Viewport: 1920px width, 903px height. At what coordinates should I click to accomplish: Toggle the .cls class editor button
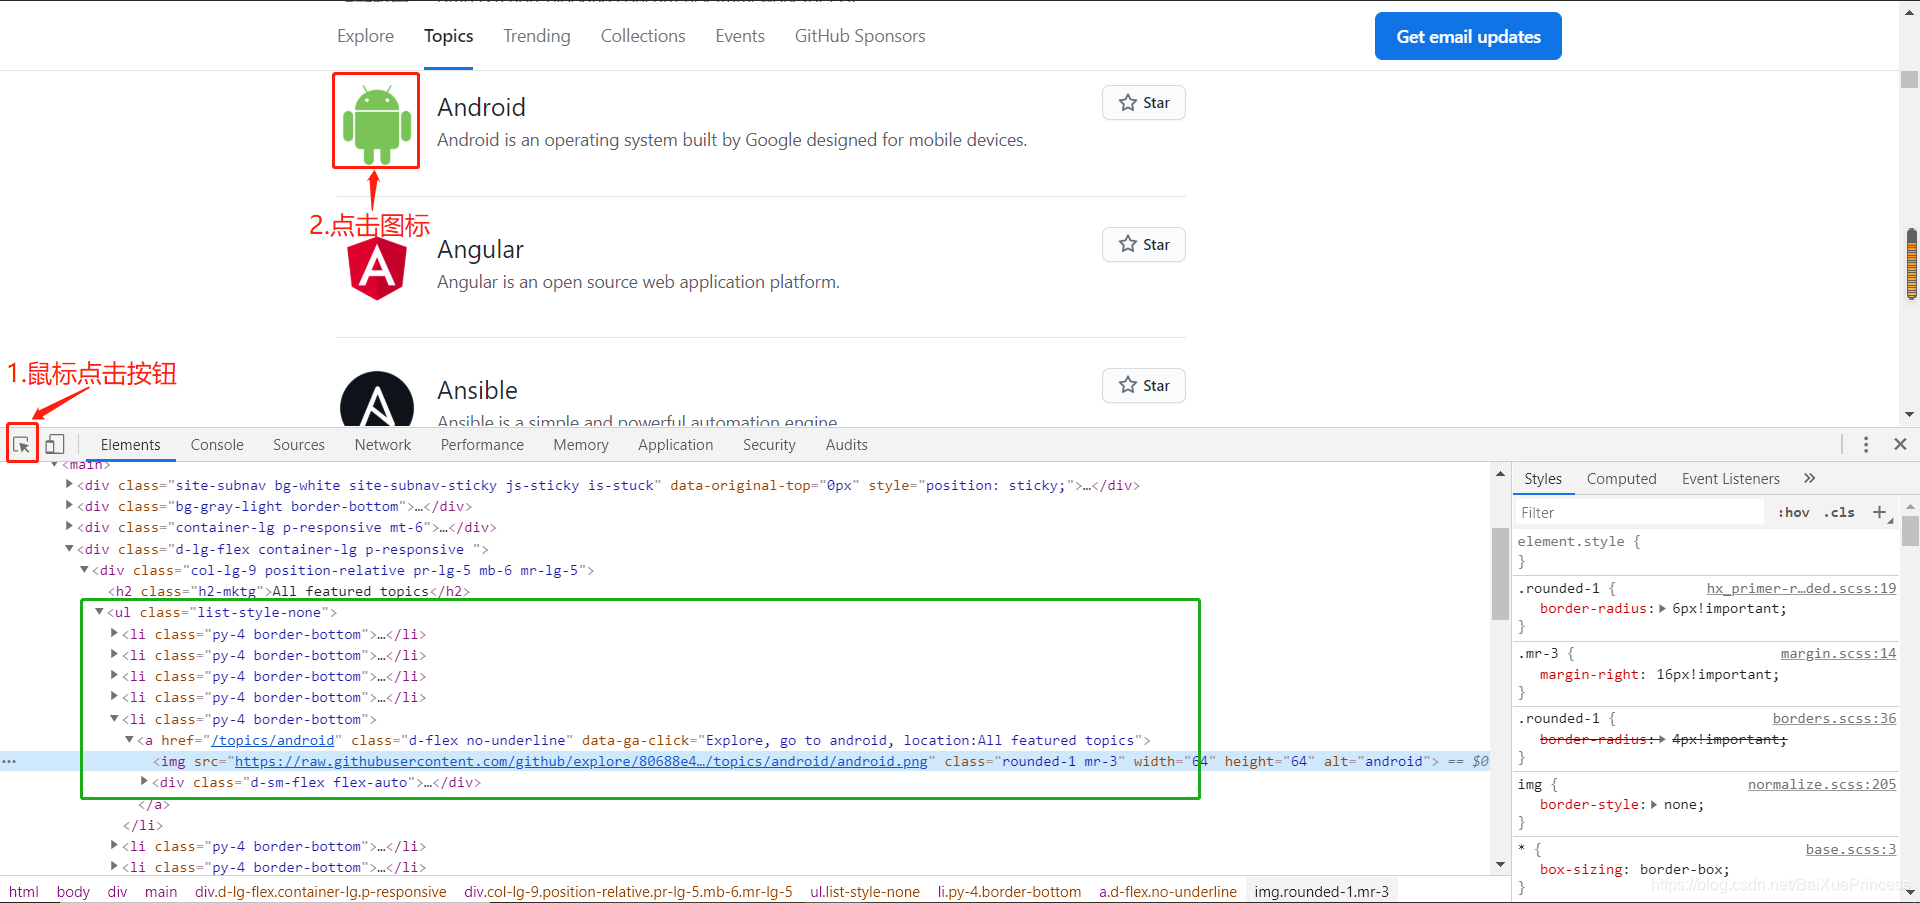point(1839,513)
